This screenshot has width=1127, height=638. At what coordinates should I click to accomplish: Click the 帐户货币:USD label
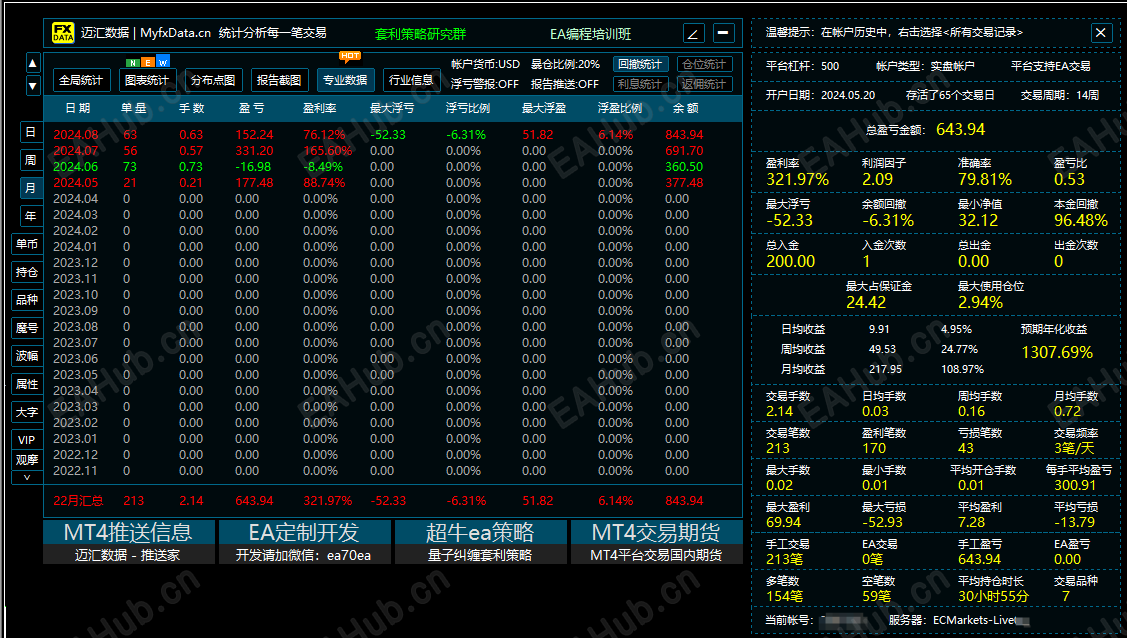click(485, 64)
